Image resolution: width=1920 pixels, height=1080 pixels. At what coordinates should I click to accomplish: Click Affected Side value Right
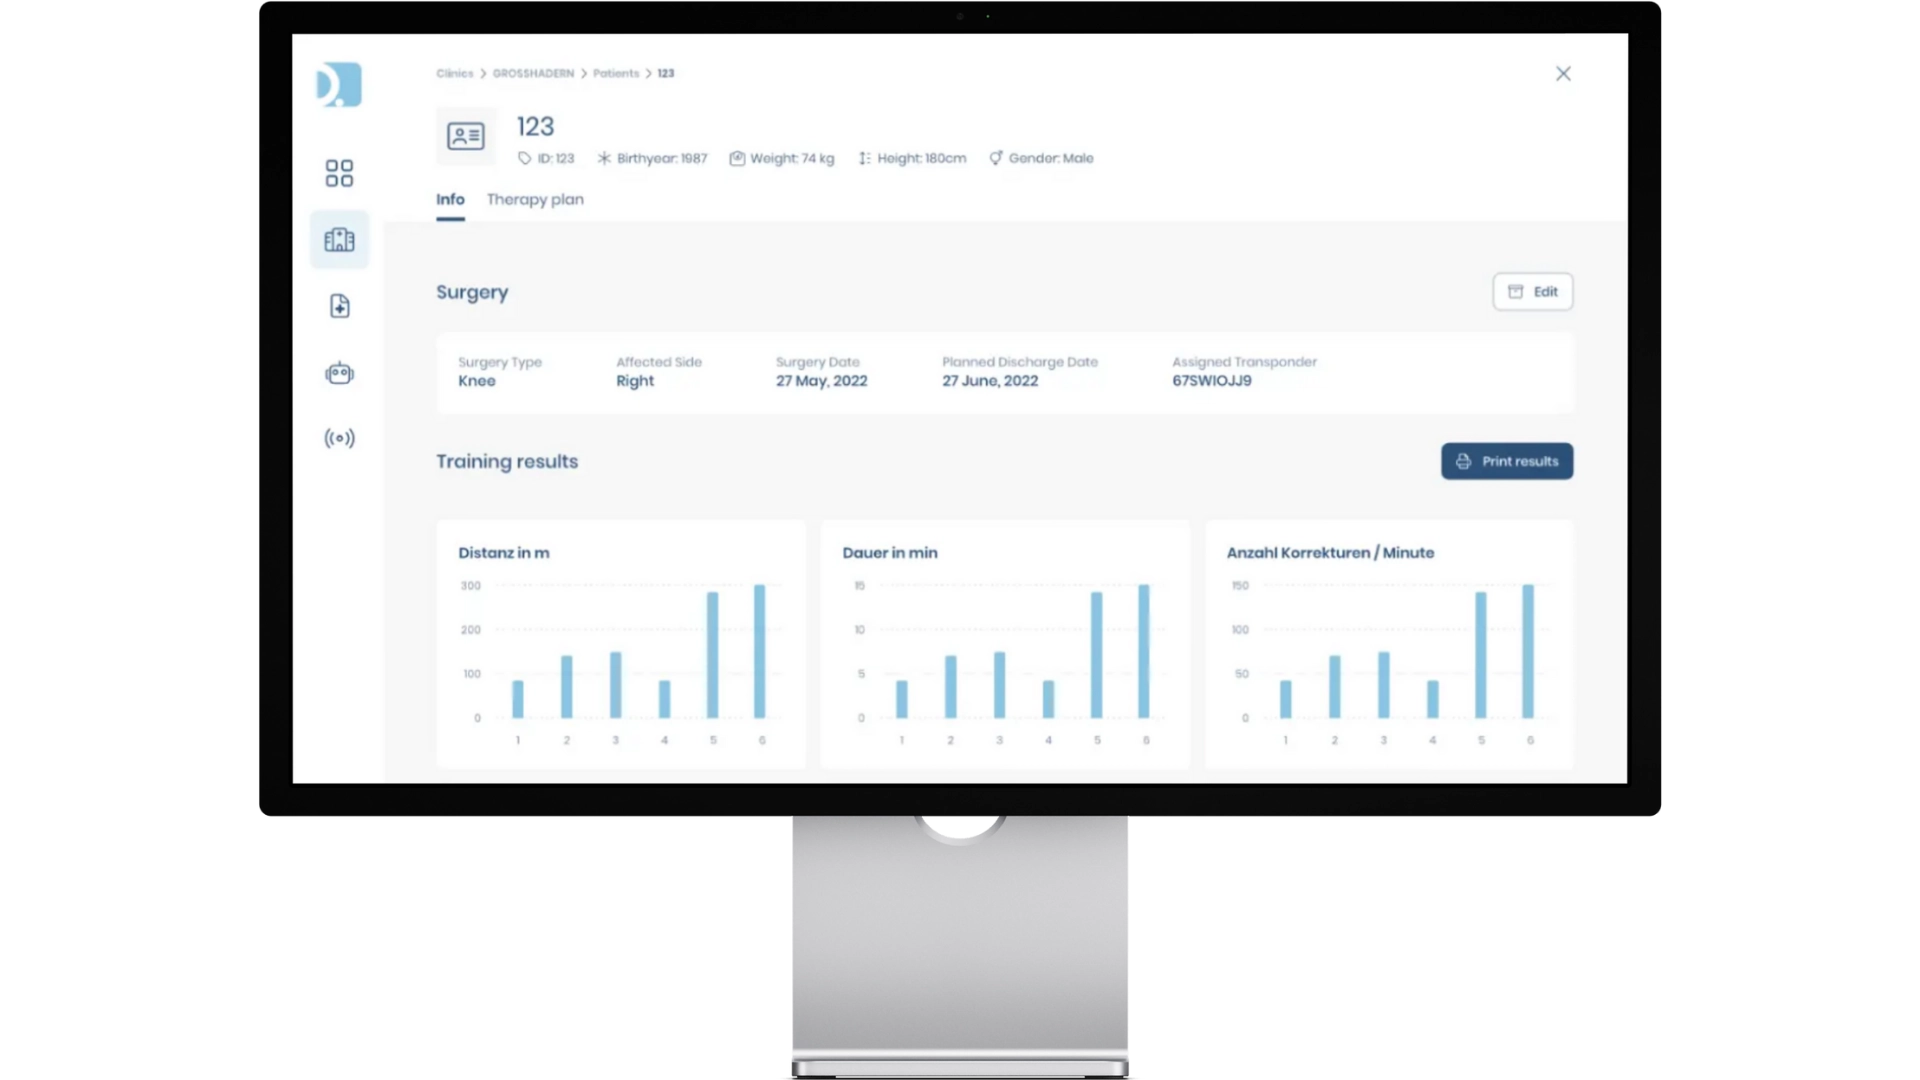tap(635, 381)
